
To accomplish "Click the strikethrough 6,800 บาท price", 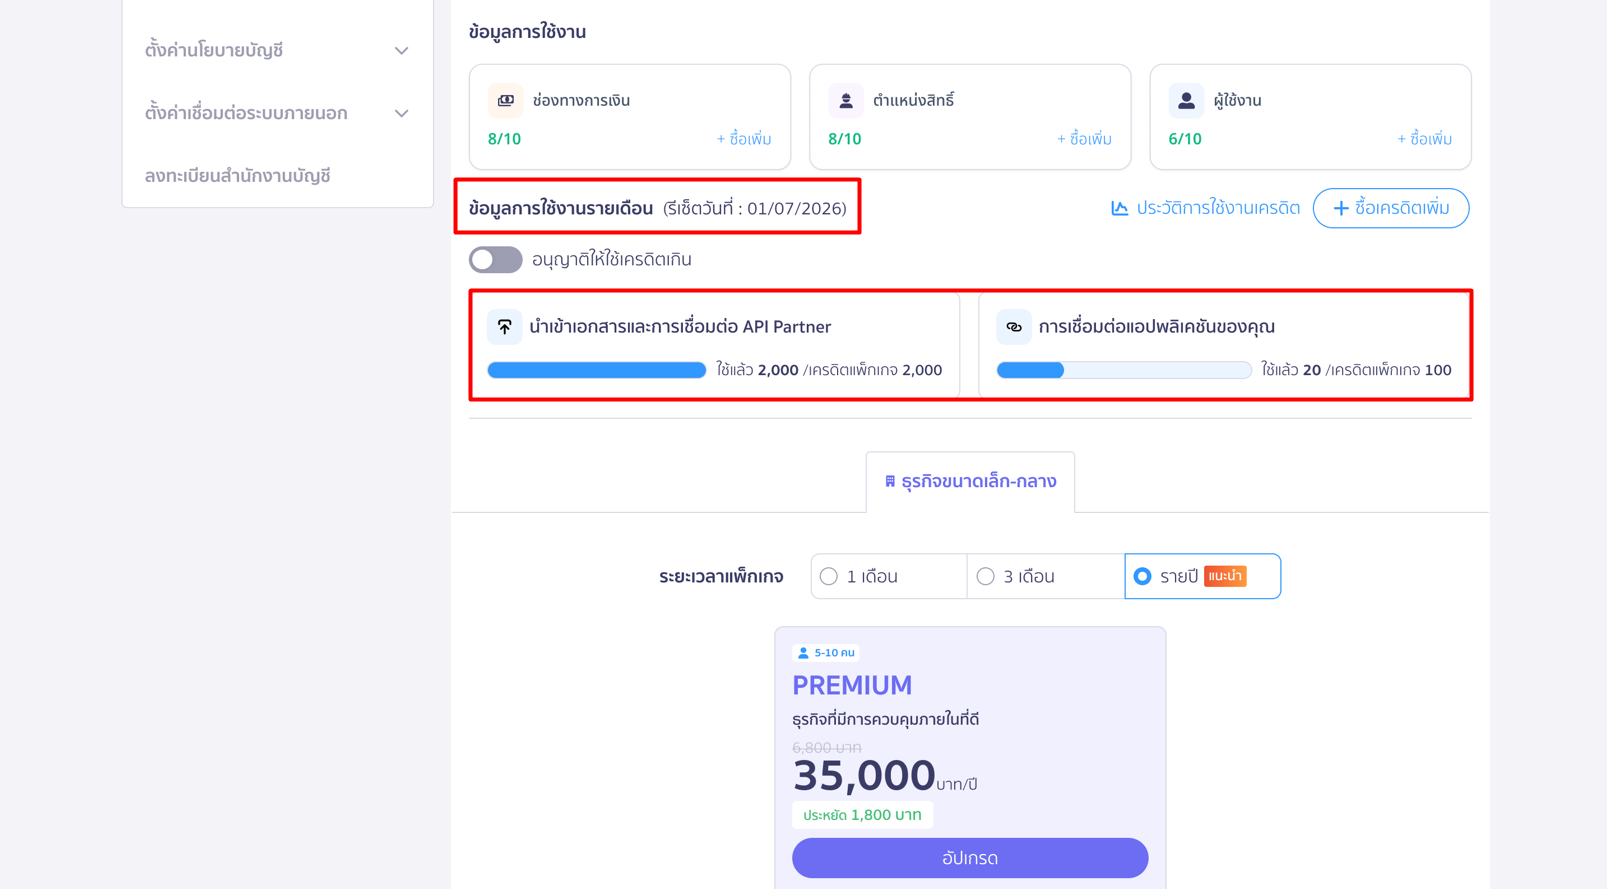I will click(x=827, y=747).
